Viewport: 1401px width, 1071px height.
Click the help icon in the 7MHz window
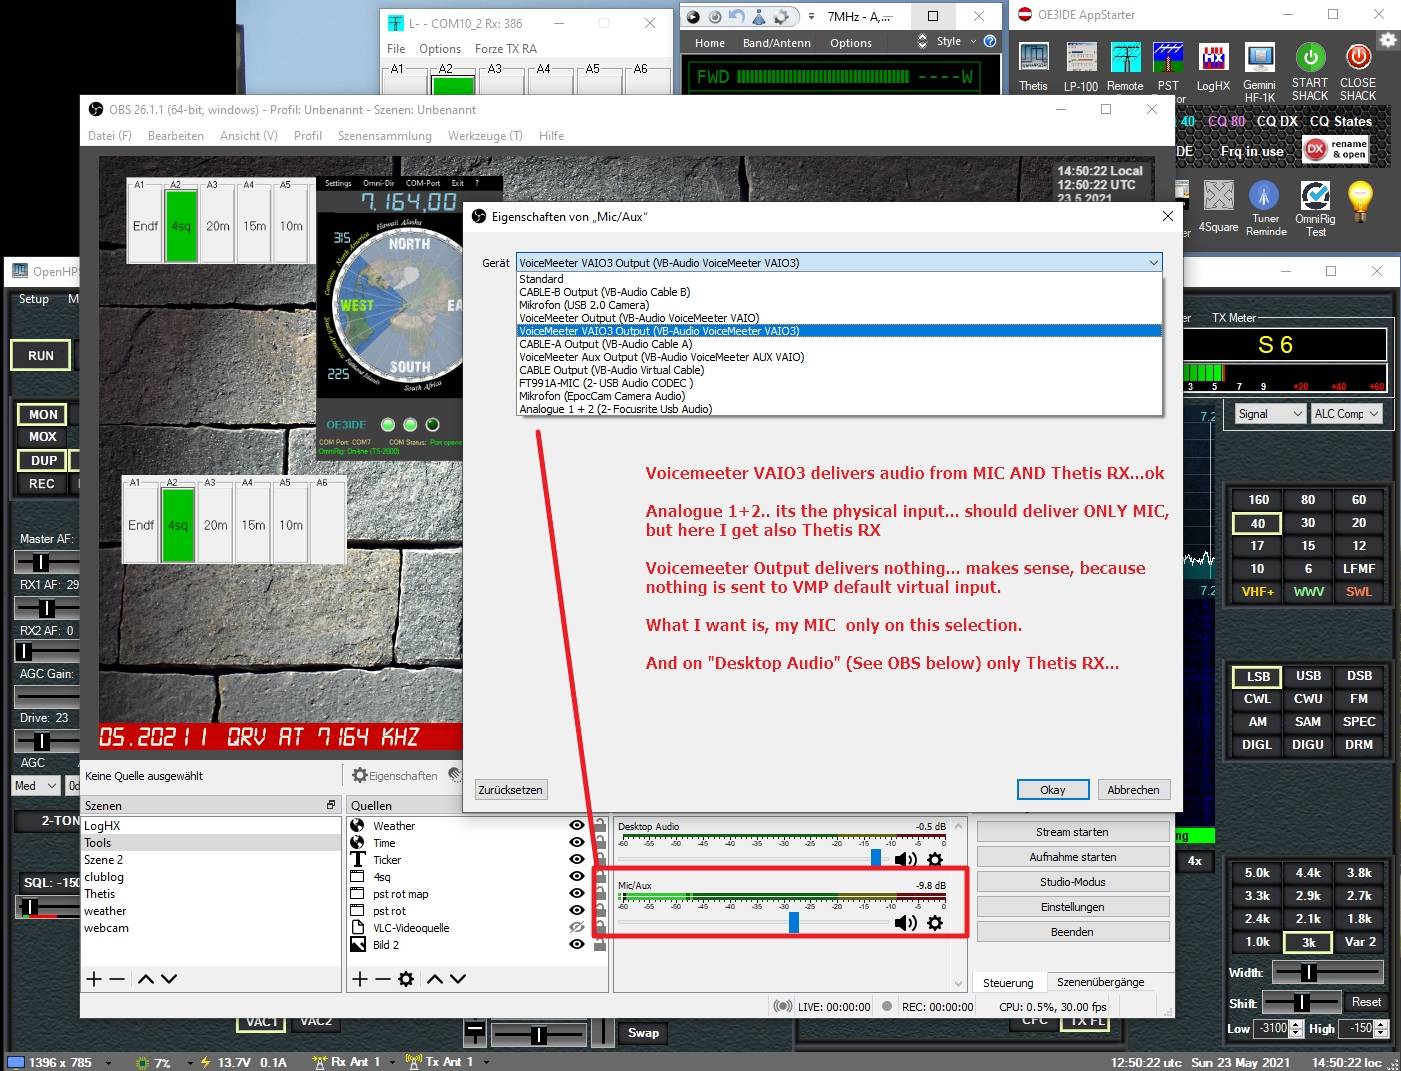[990, 42]
